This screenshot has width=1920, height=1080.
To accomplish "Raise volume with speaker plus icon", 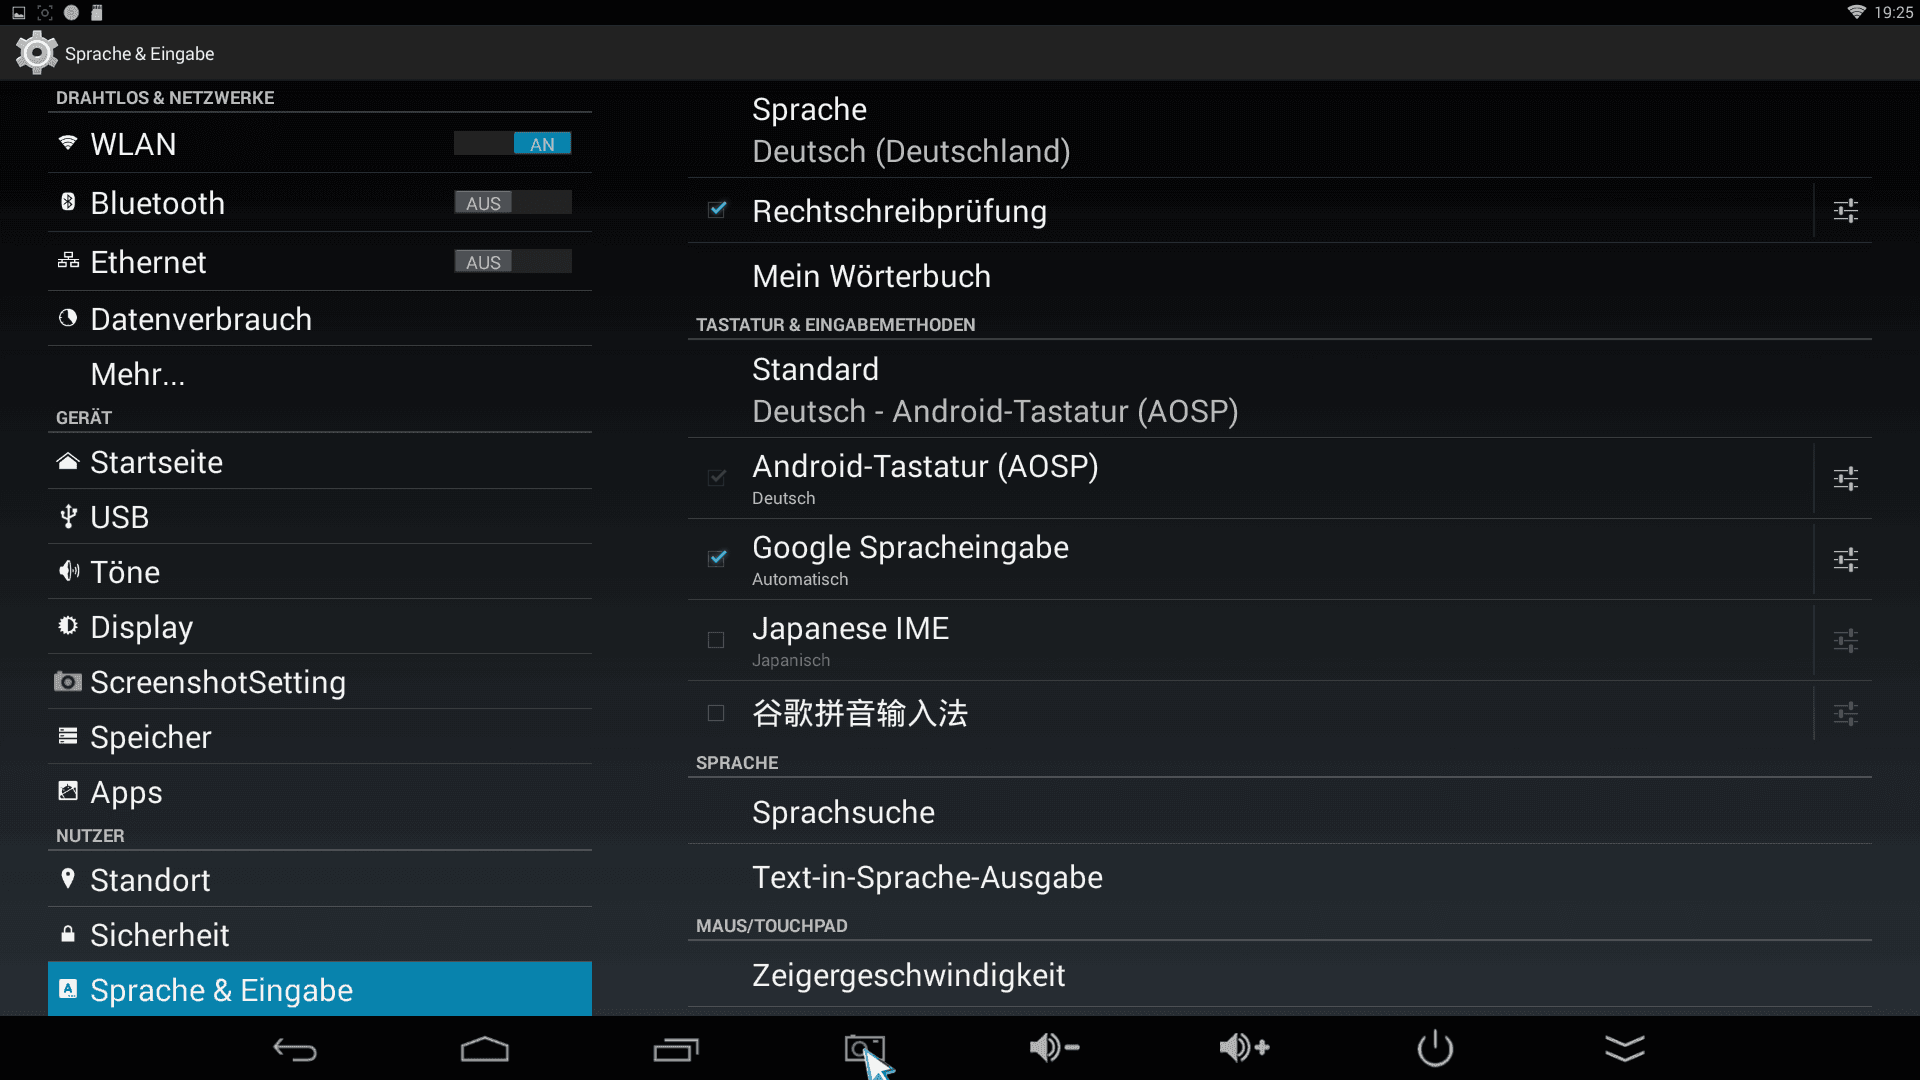I will click(x=1244, y=1048).
